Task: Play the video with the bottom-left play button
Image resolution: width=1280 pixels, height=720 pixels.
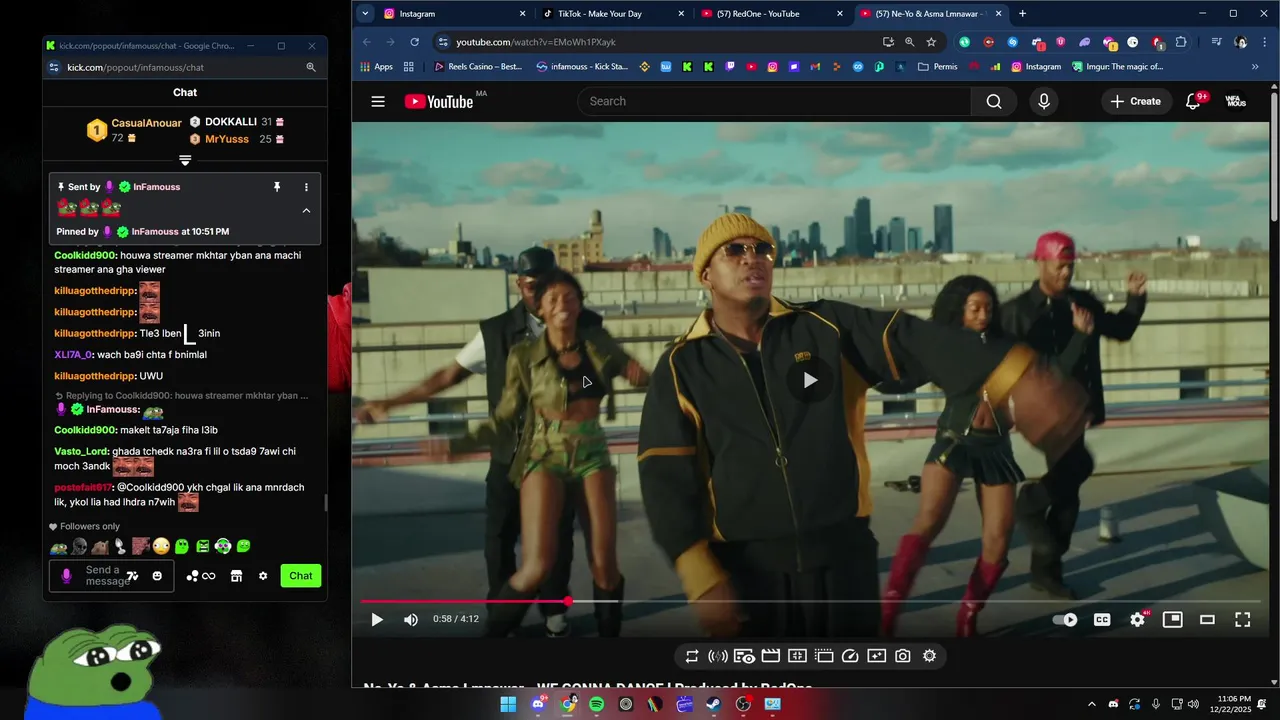Action: click(x=377, y=619)
